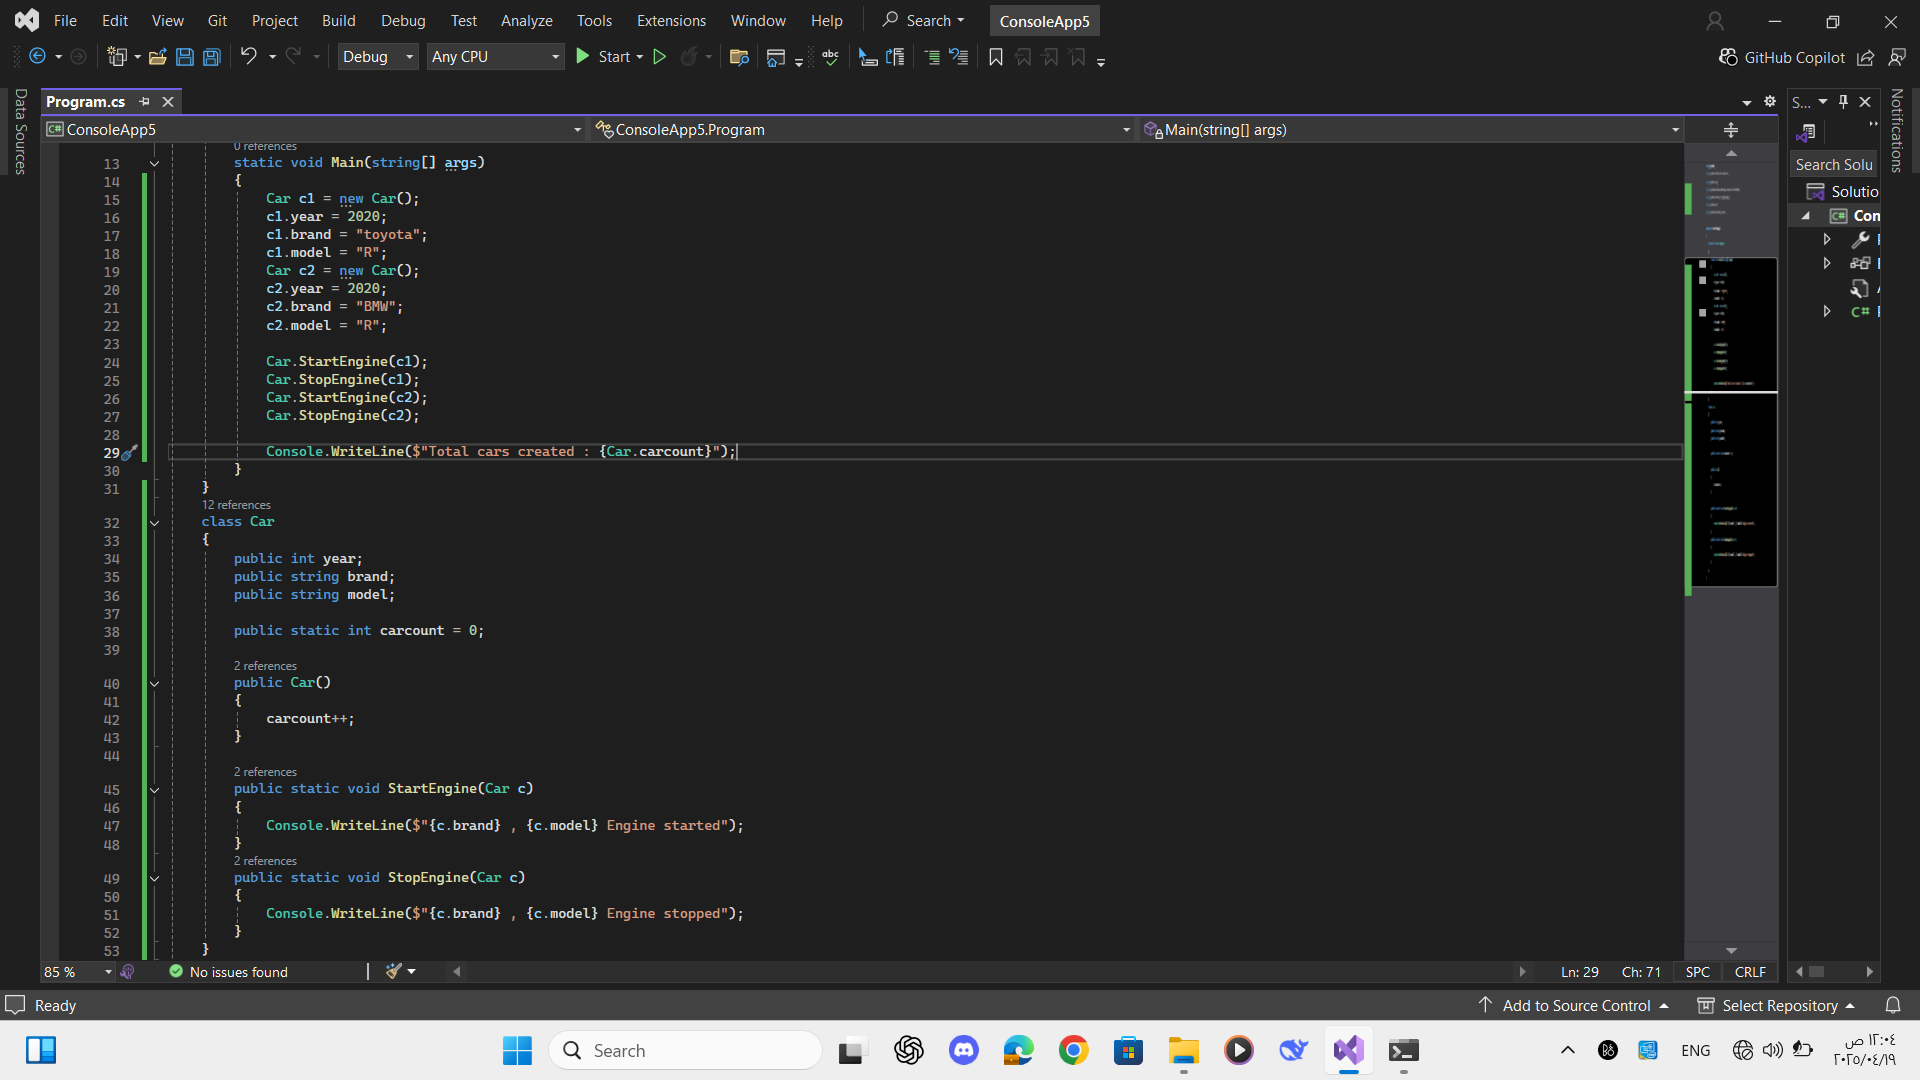The width and height of the screenshot is (1920, 1080).
Task: Select the Program.cs editor tab
Action: (86, 101)
